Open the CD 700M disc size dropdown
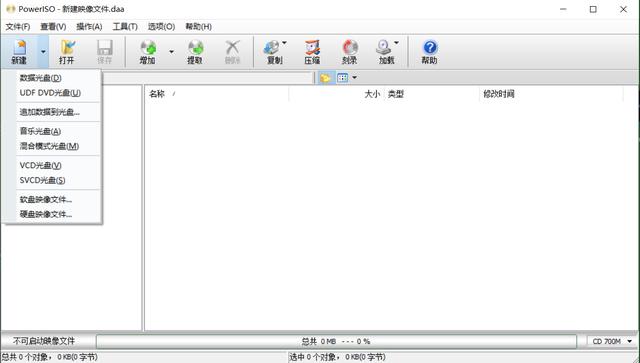Screen dimensions: 640x363 click(611, 341)
